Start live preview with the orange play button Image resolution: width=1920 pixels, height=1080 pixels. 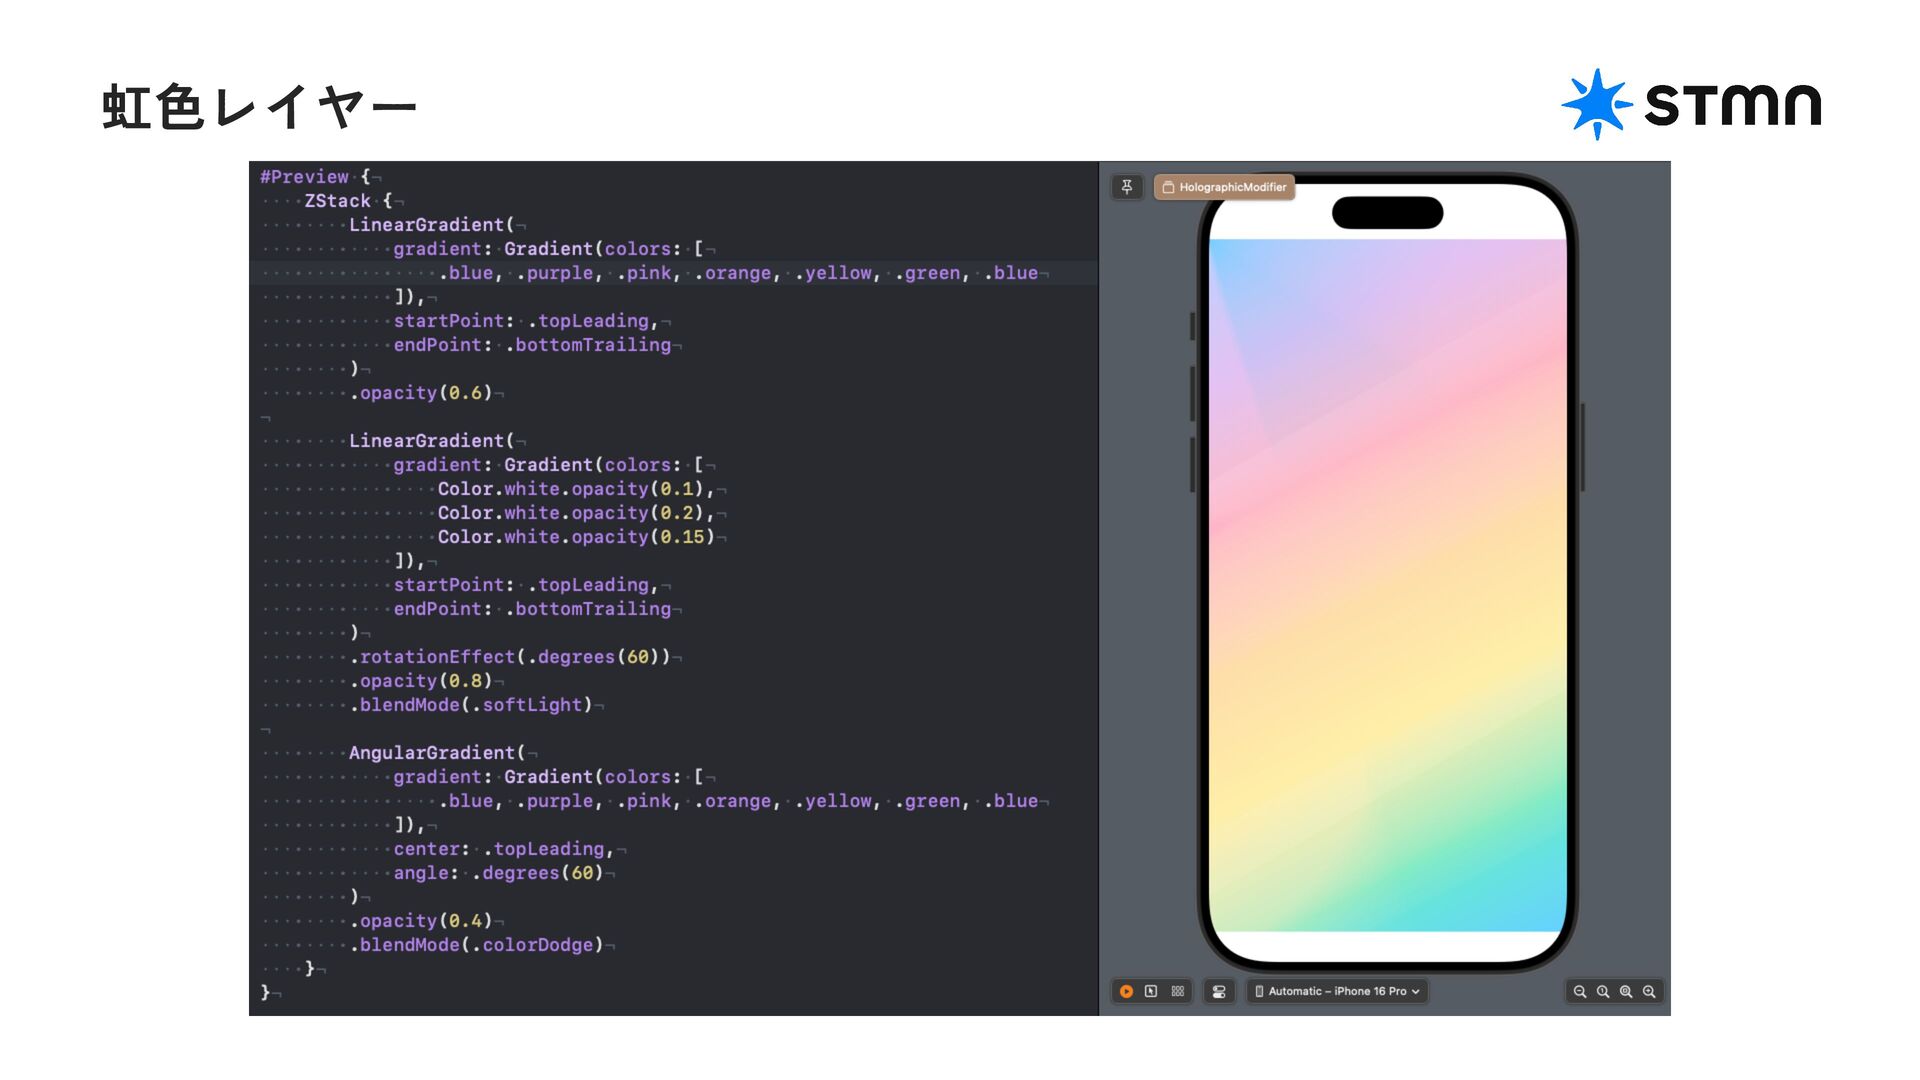click(x=1126, y=991)
